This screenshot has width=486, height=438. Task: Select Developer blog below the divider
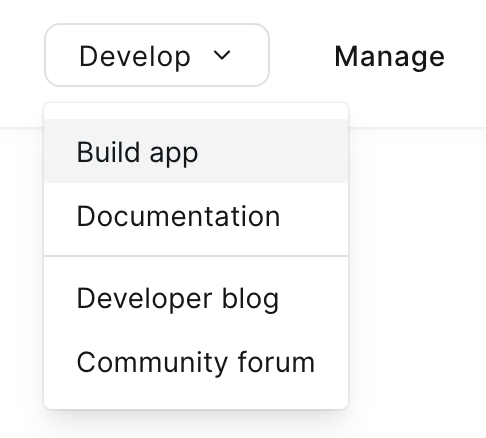pos(196,298)
